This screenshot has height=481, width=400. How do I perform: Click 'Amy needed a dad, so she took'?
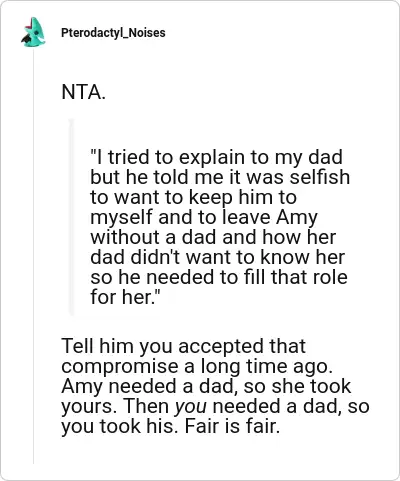tap(206, 386)
